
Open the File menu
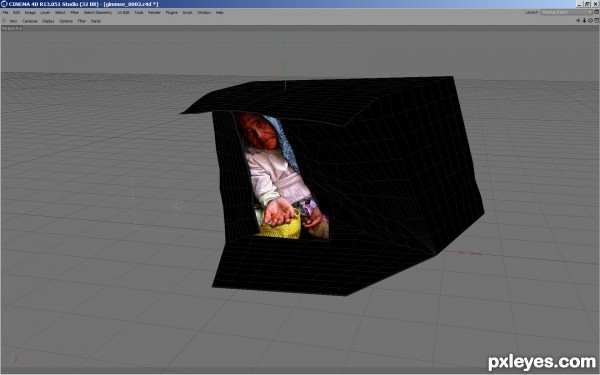[x=5, y=13]
